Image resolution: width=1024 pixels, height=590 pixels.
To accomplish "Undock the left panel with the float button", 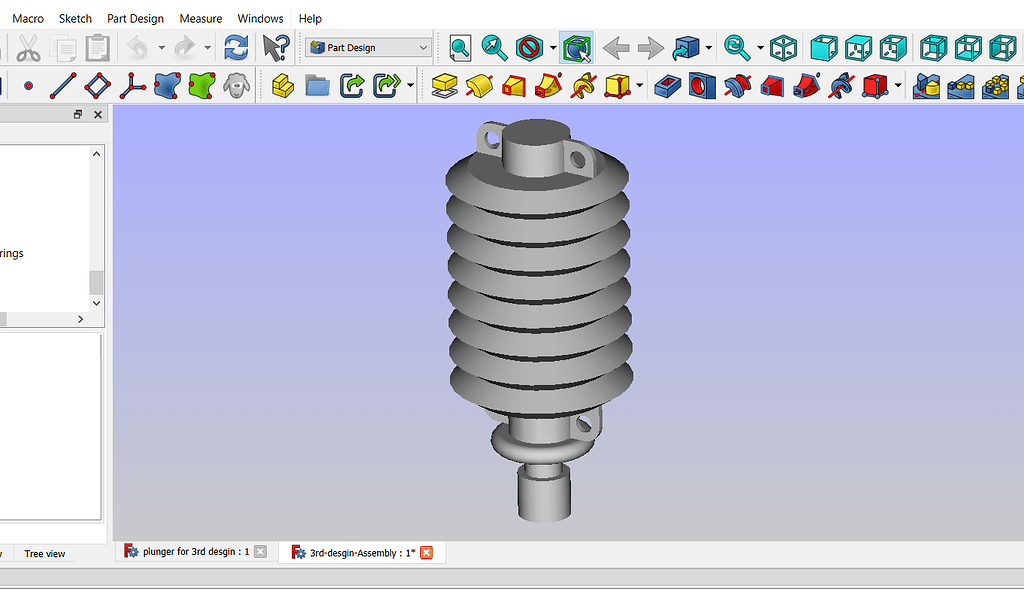I will (x=77, y=114).
